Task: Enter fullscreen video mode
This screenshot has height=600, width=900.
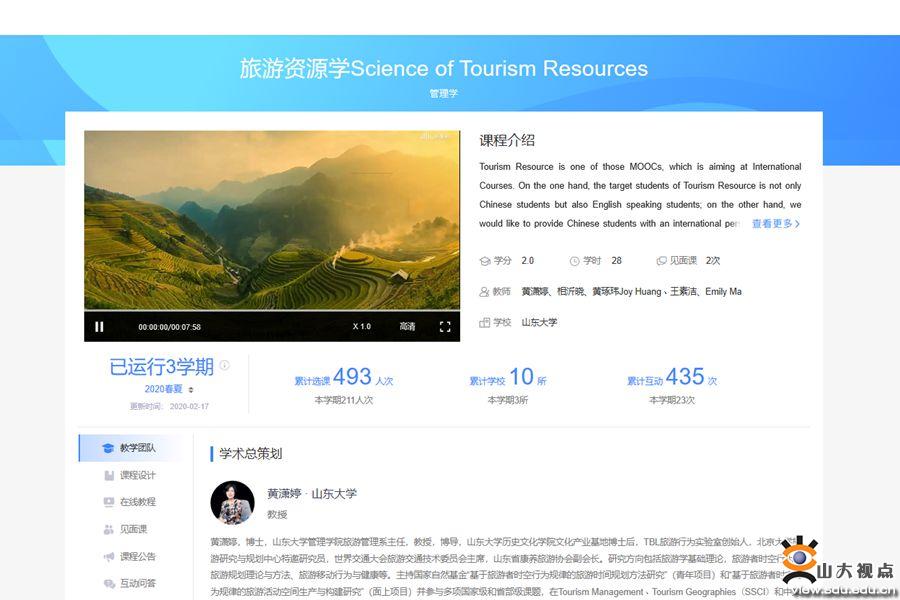Action: 445,326
